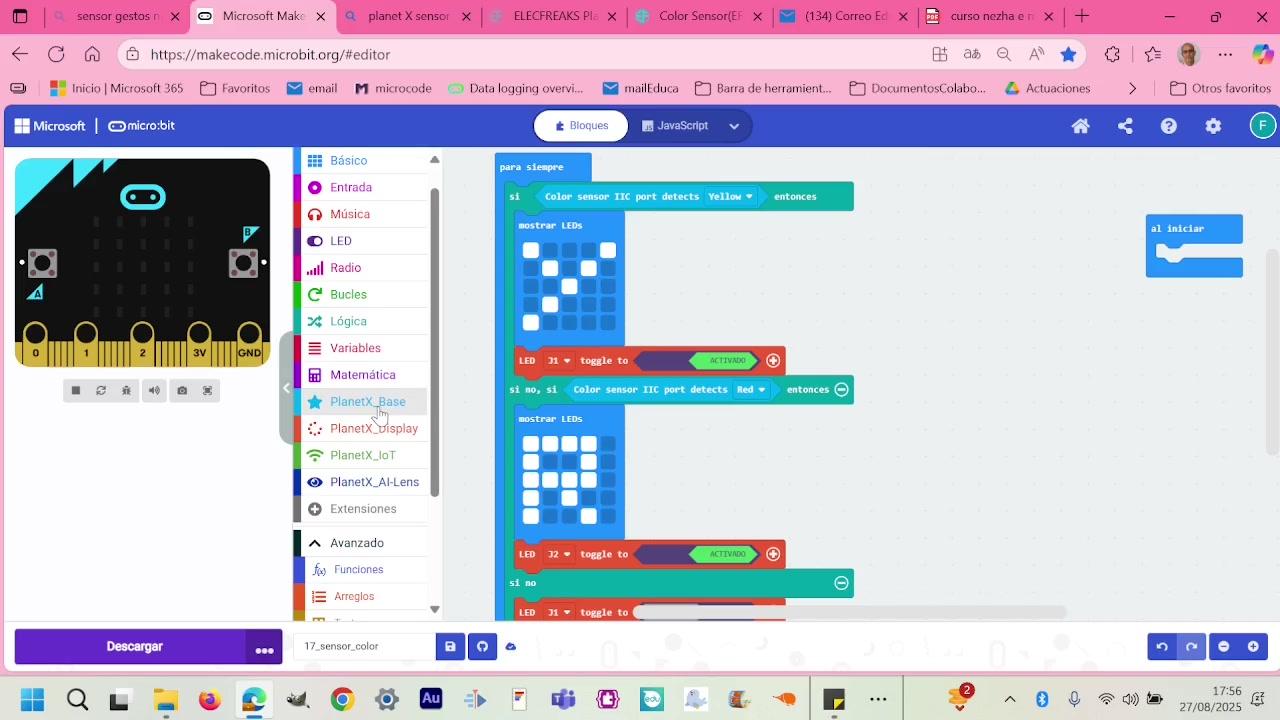Open the language dropdown arrow beside JavaScript
This screenshot has width=1280, height=720.
pos(734,126)
